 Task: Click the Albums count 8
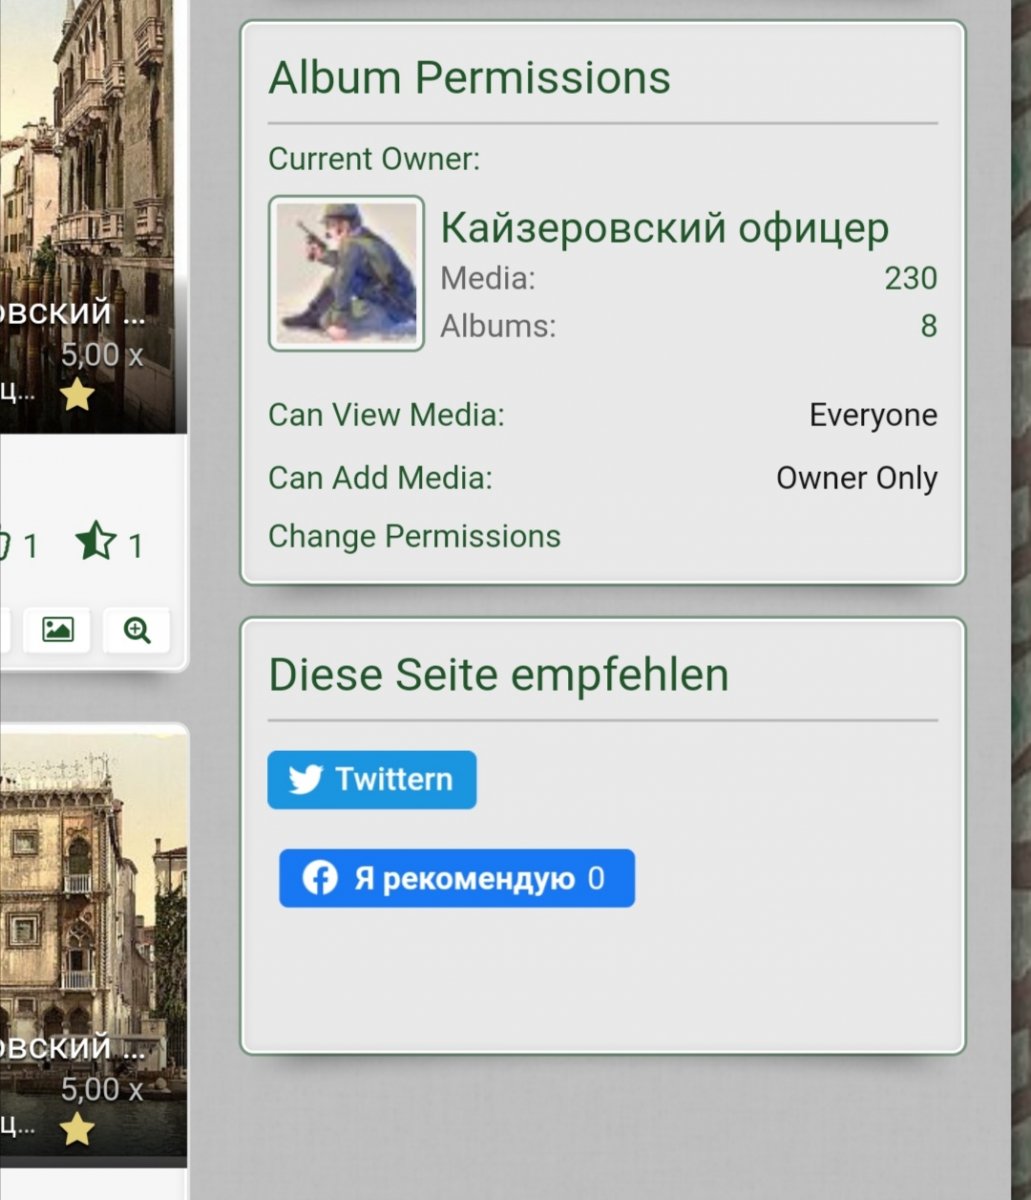pyautogui.click(x=929, y=326)
